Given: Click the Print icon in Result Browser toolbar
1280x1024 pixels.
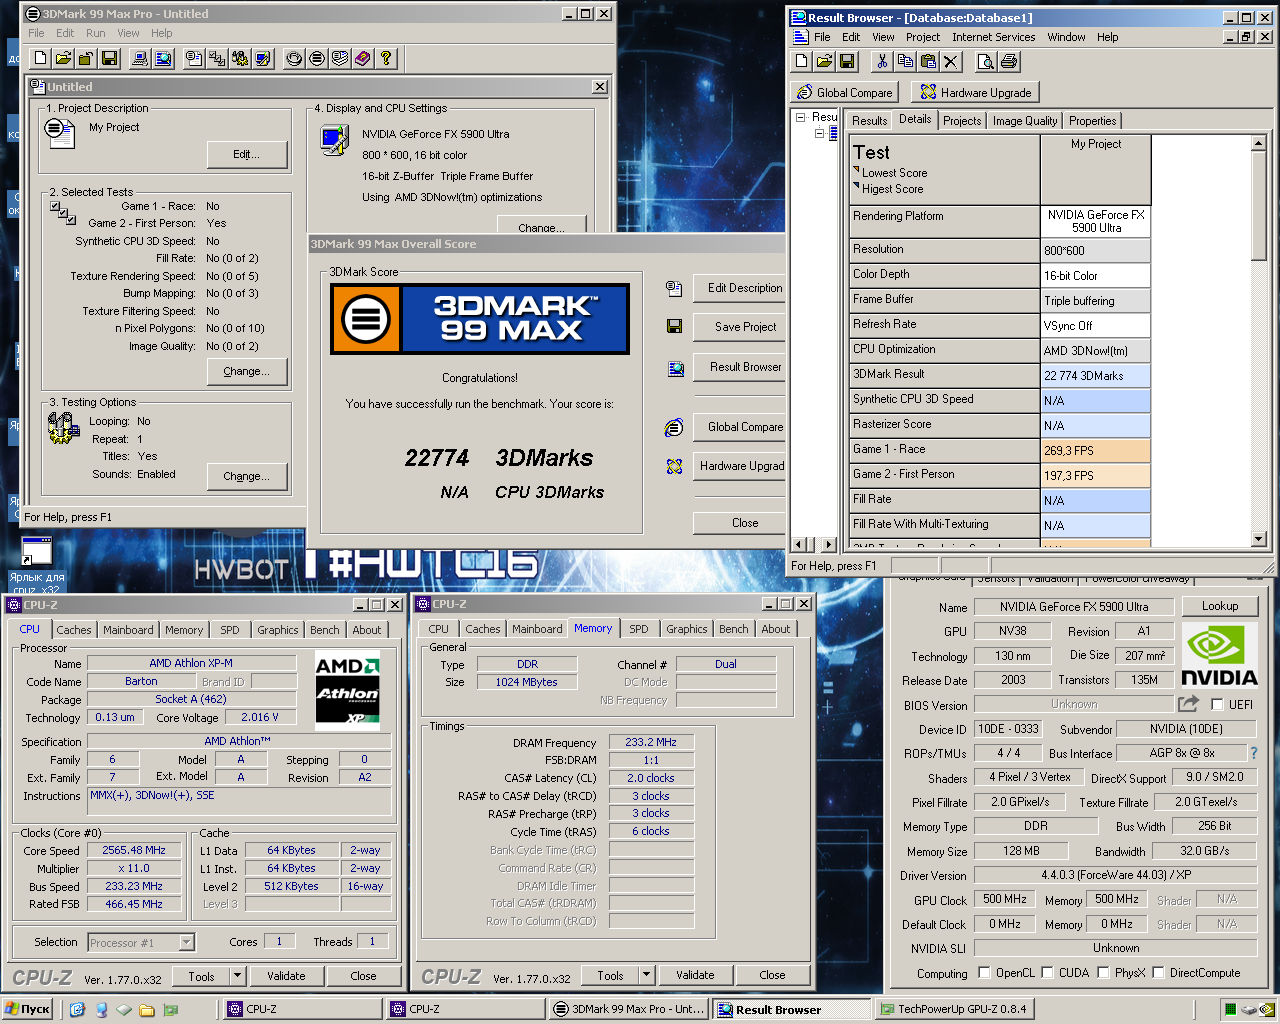Looking at the screenshot, I should tap(1009, 62).
